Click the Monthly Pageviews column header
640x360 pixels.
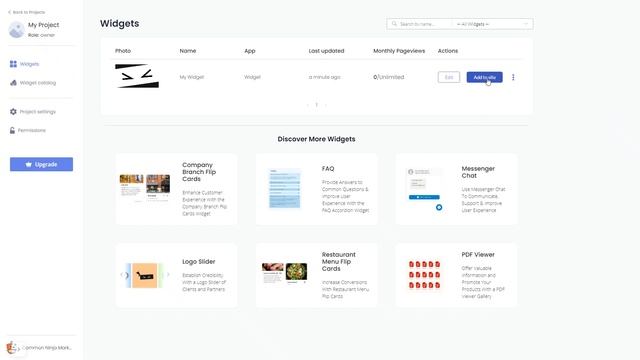coord(399,51)
